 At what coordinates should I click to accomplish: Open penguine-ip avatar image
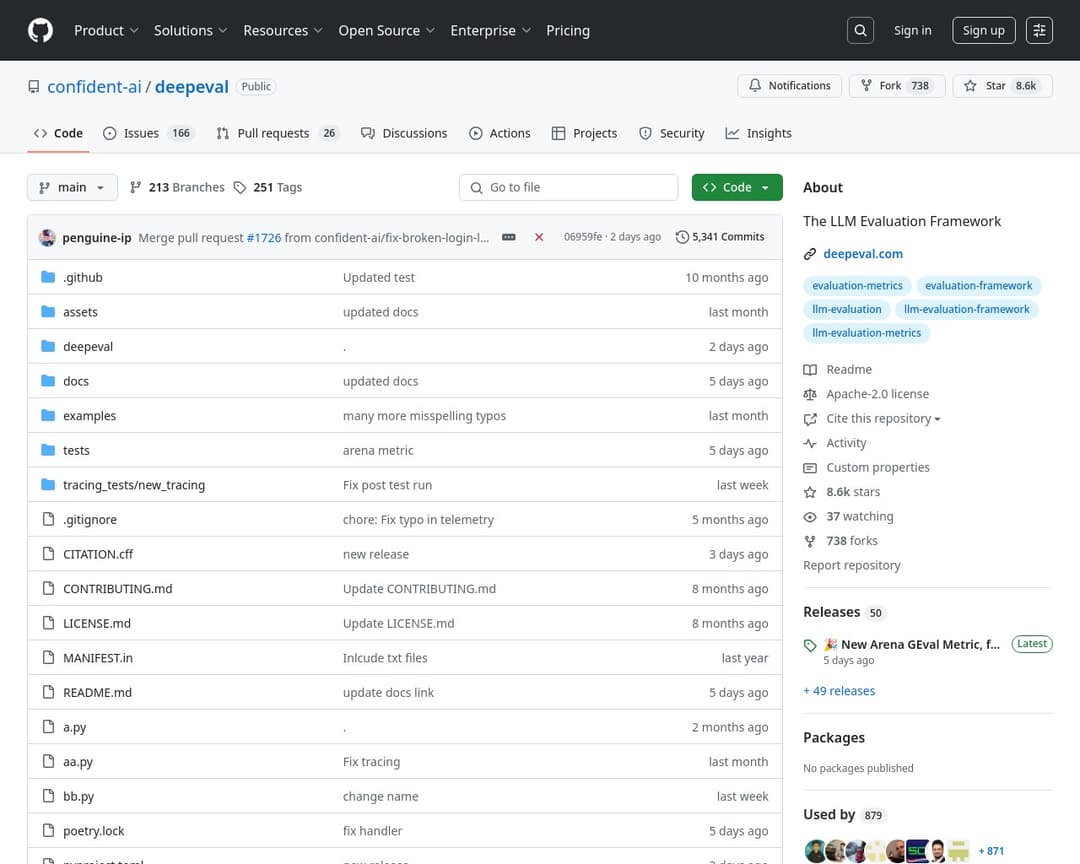click(48, 238)
